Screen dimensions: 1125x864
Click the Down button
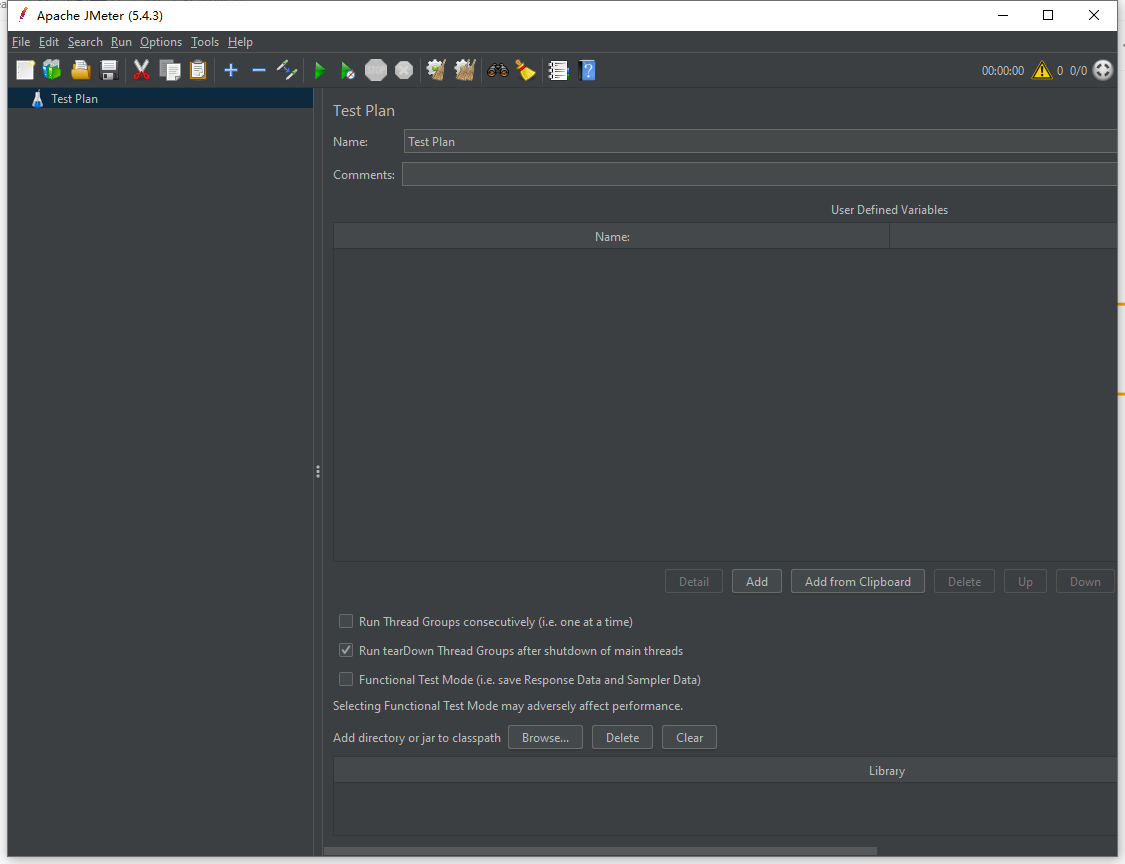click(x=1085, y=581)
